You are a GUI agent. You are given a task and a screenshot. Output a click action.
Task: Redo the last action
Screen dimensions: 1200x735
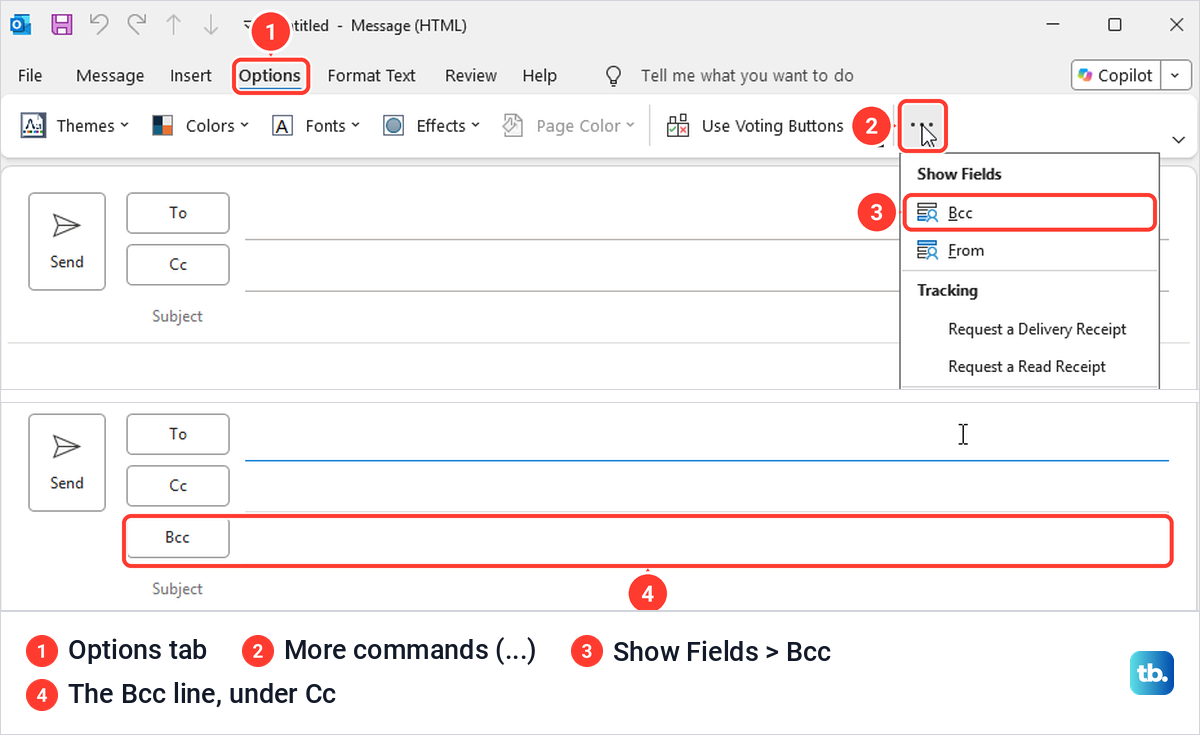coord(136,25)
